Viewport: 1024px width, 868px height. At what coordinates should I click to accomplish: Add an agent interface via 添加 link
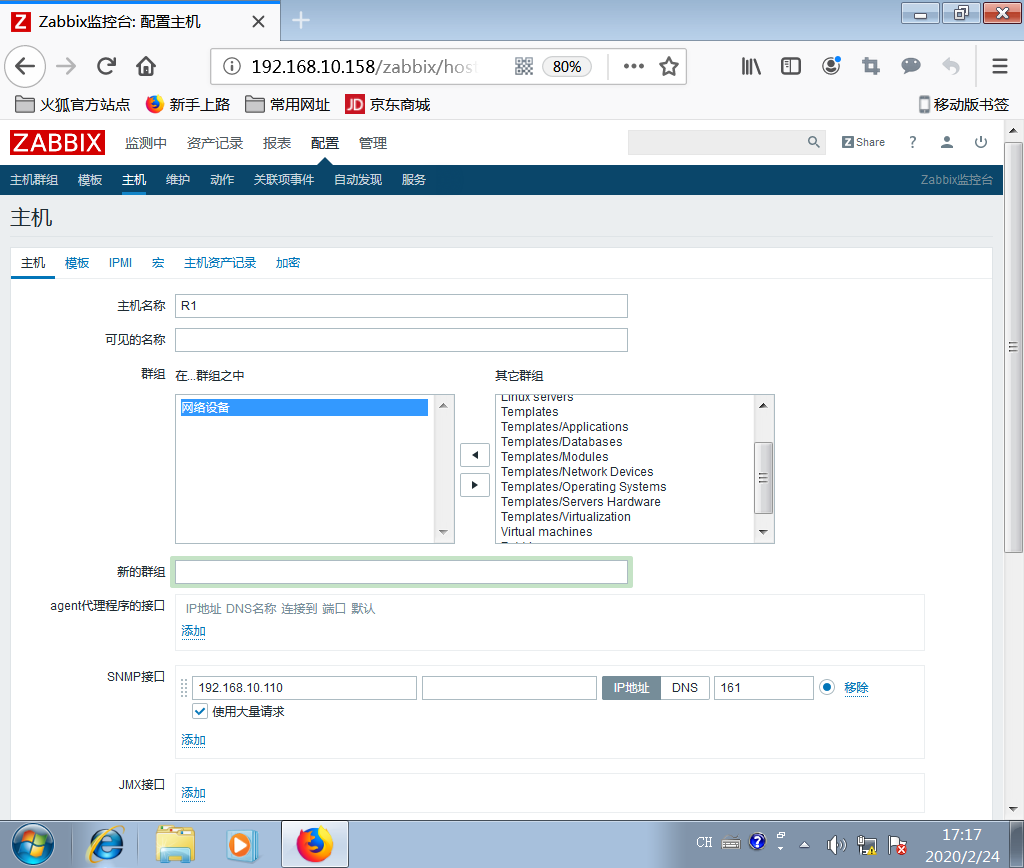(x=193, y=631)
